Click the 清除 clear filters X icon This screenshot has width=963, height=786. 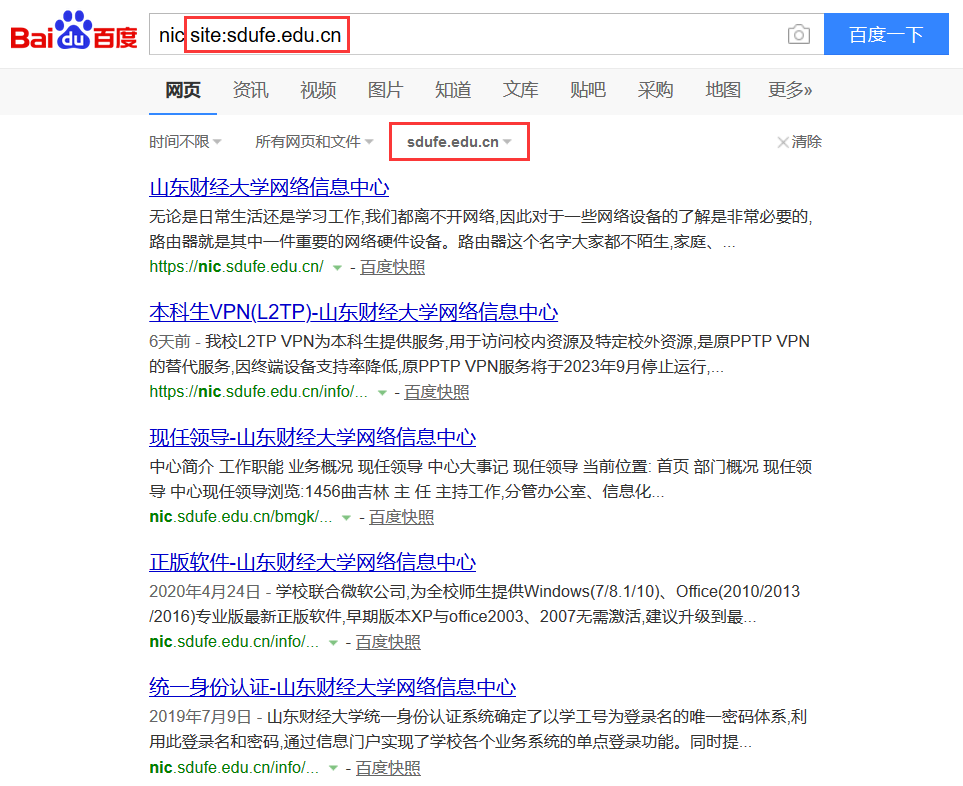pyautogui.click(x=783, y=142)
